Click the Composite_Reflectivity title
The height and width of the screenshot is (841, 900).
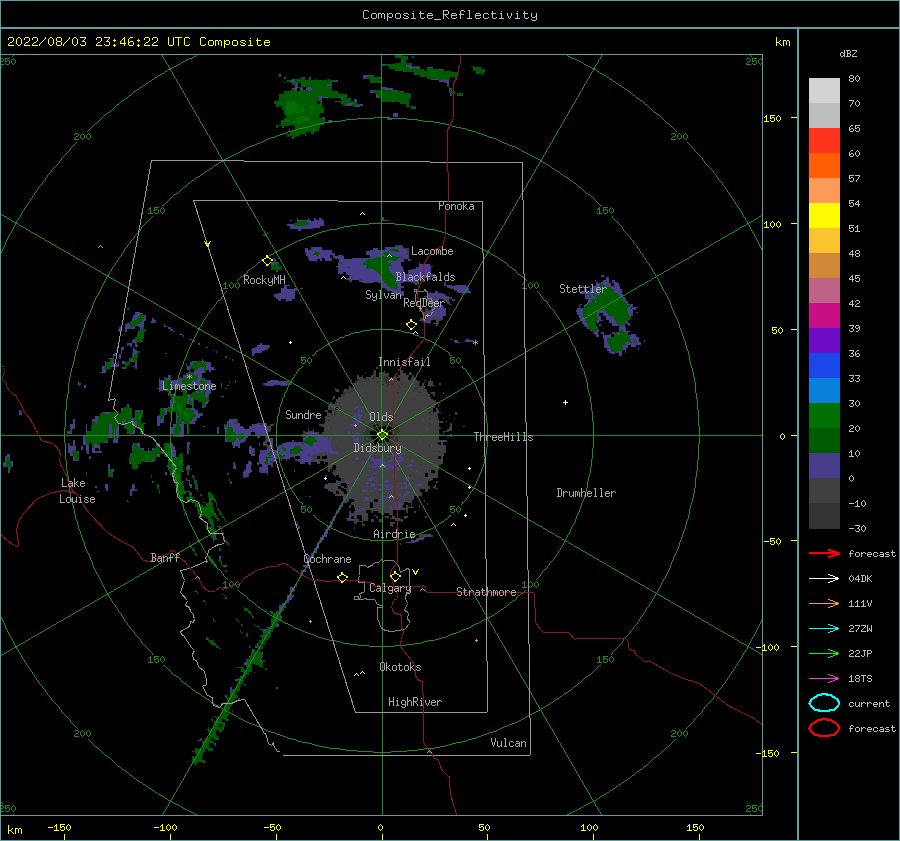tap(449, 15)
